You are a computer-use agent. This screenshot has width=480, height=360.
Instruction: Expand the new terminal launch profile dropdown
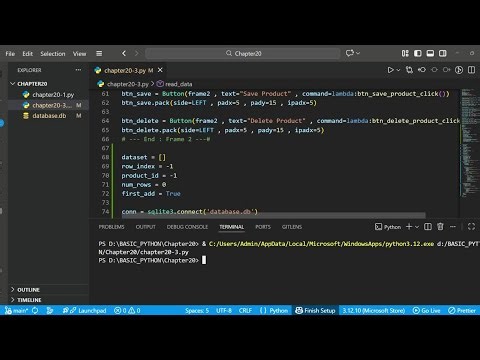pos(417,227)
